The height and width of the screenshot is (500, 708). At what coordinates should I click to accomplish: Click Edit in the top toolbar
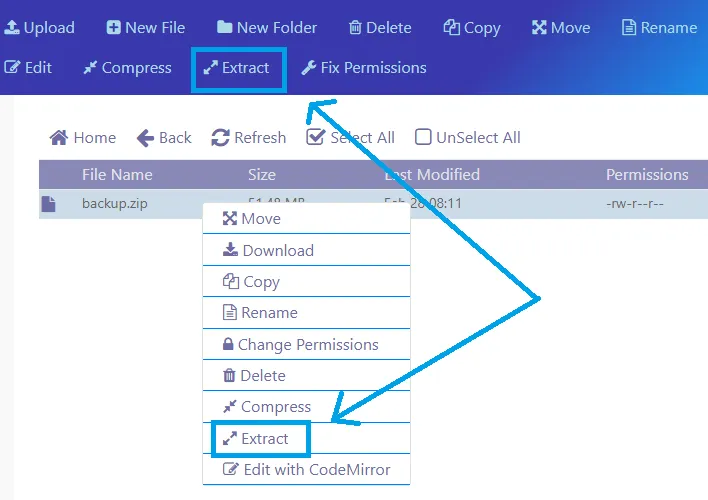(28, 68)
